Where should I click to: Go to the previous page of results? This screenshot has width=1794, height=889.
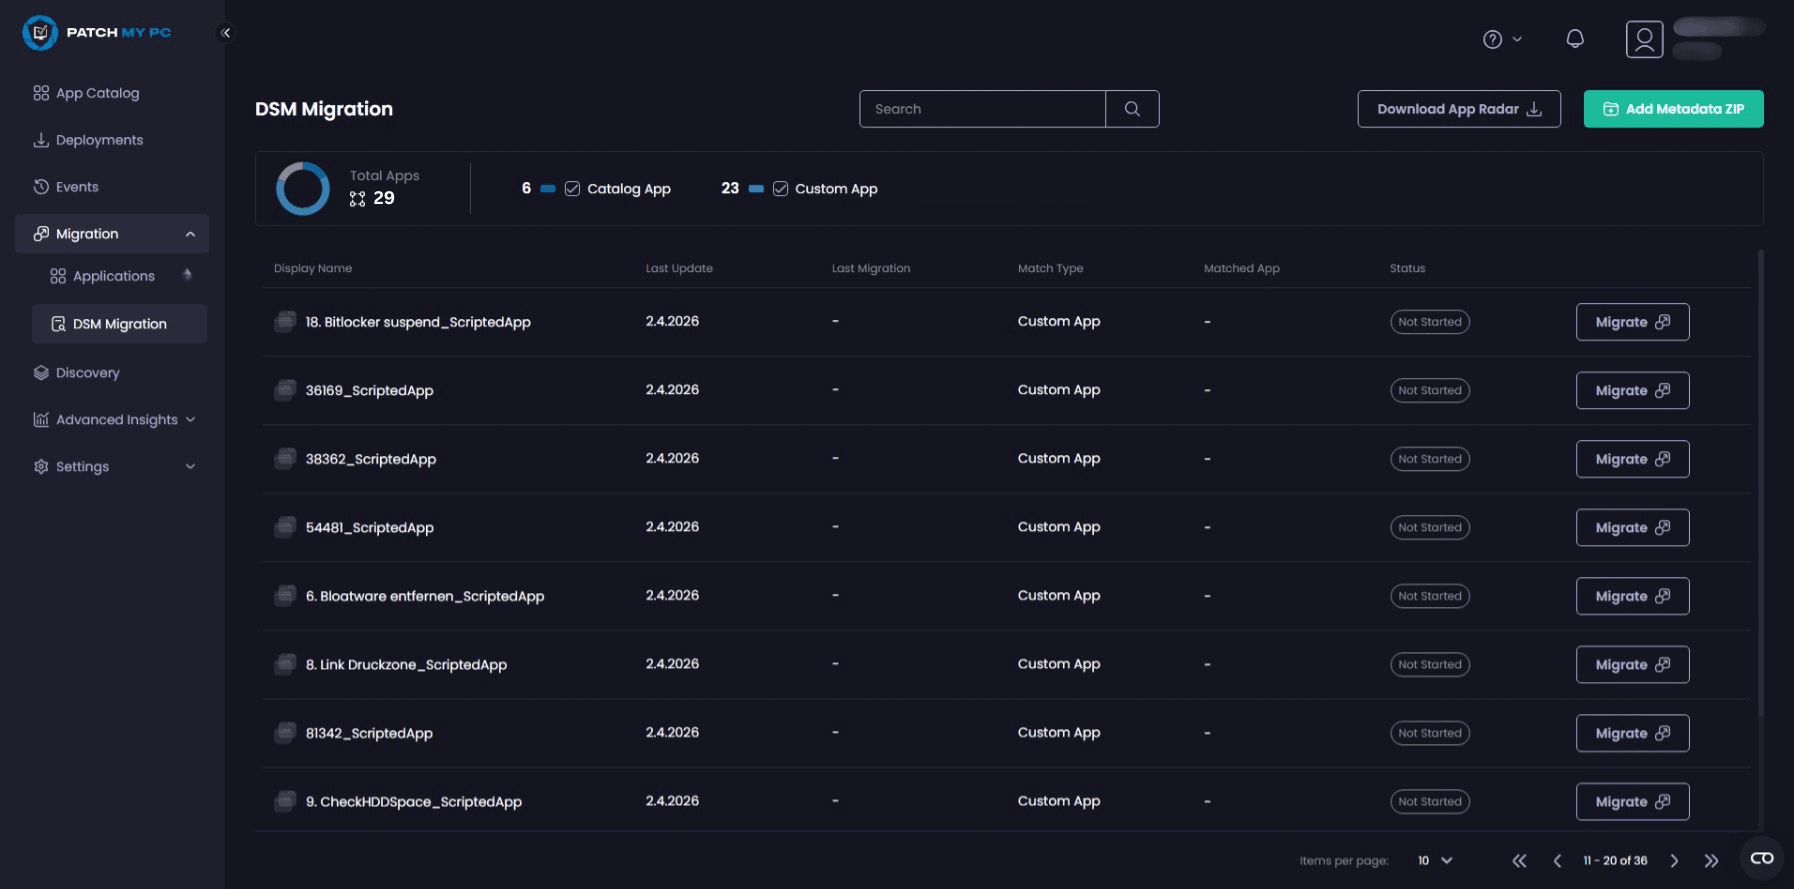[x=1557, y=860]
